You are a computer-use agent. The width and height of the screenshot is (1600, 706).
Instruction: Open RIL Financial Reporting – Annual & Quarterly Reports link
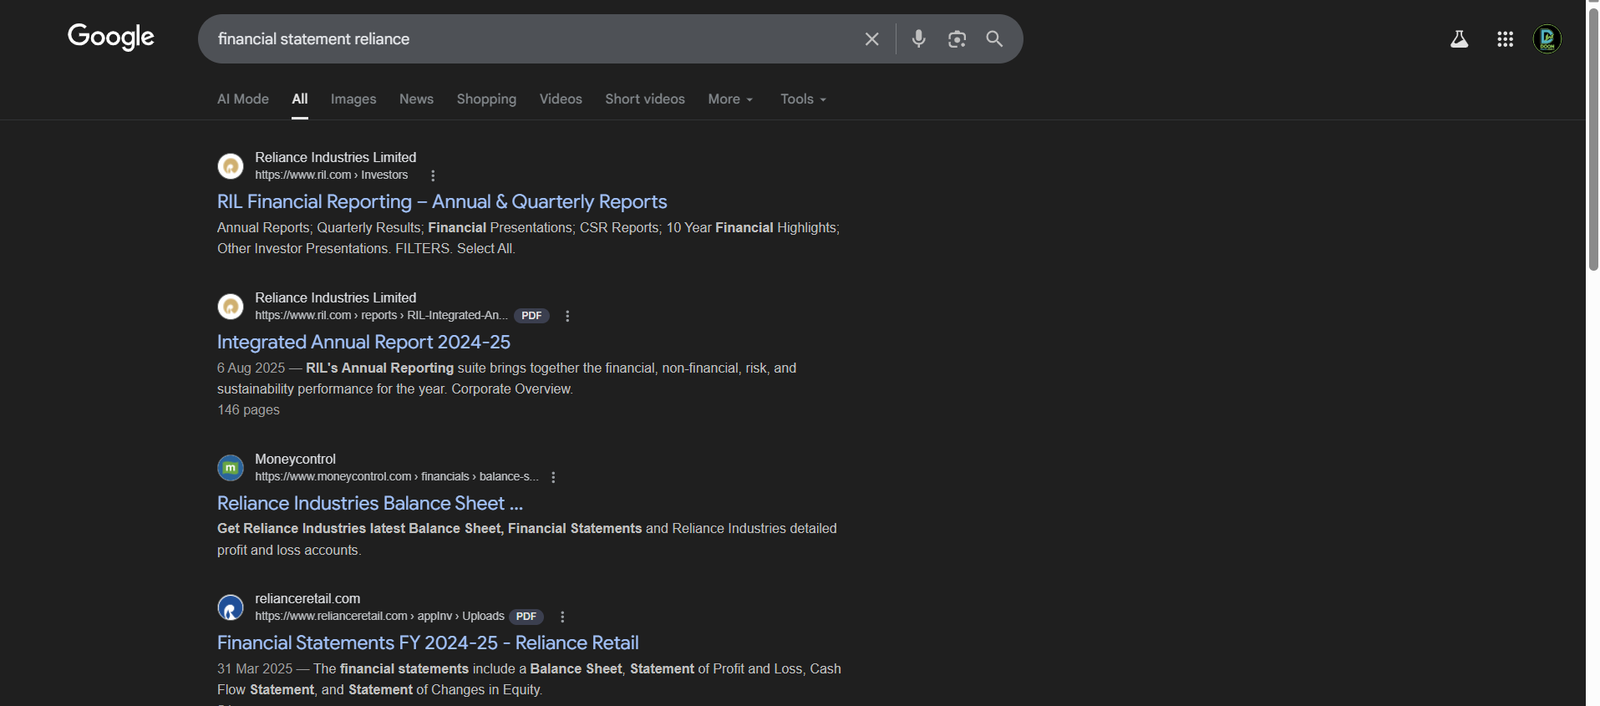pos(442,202)
